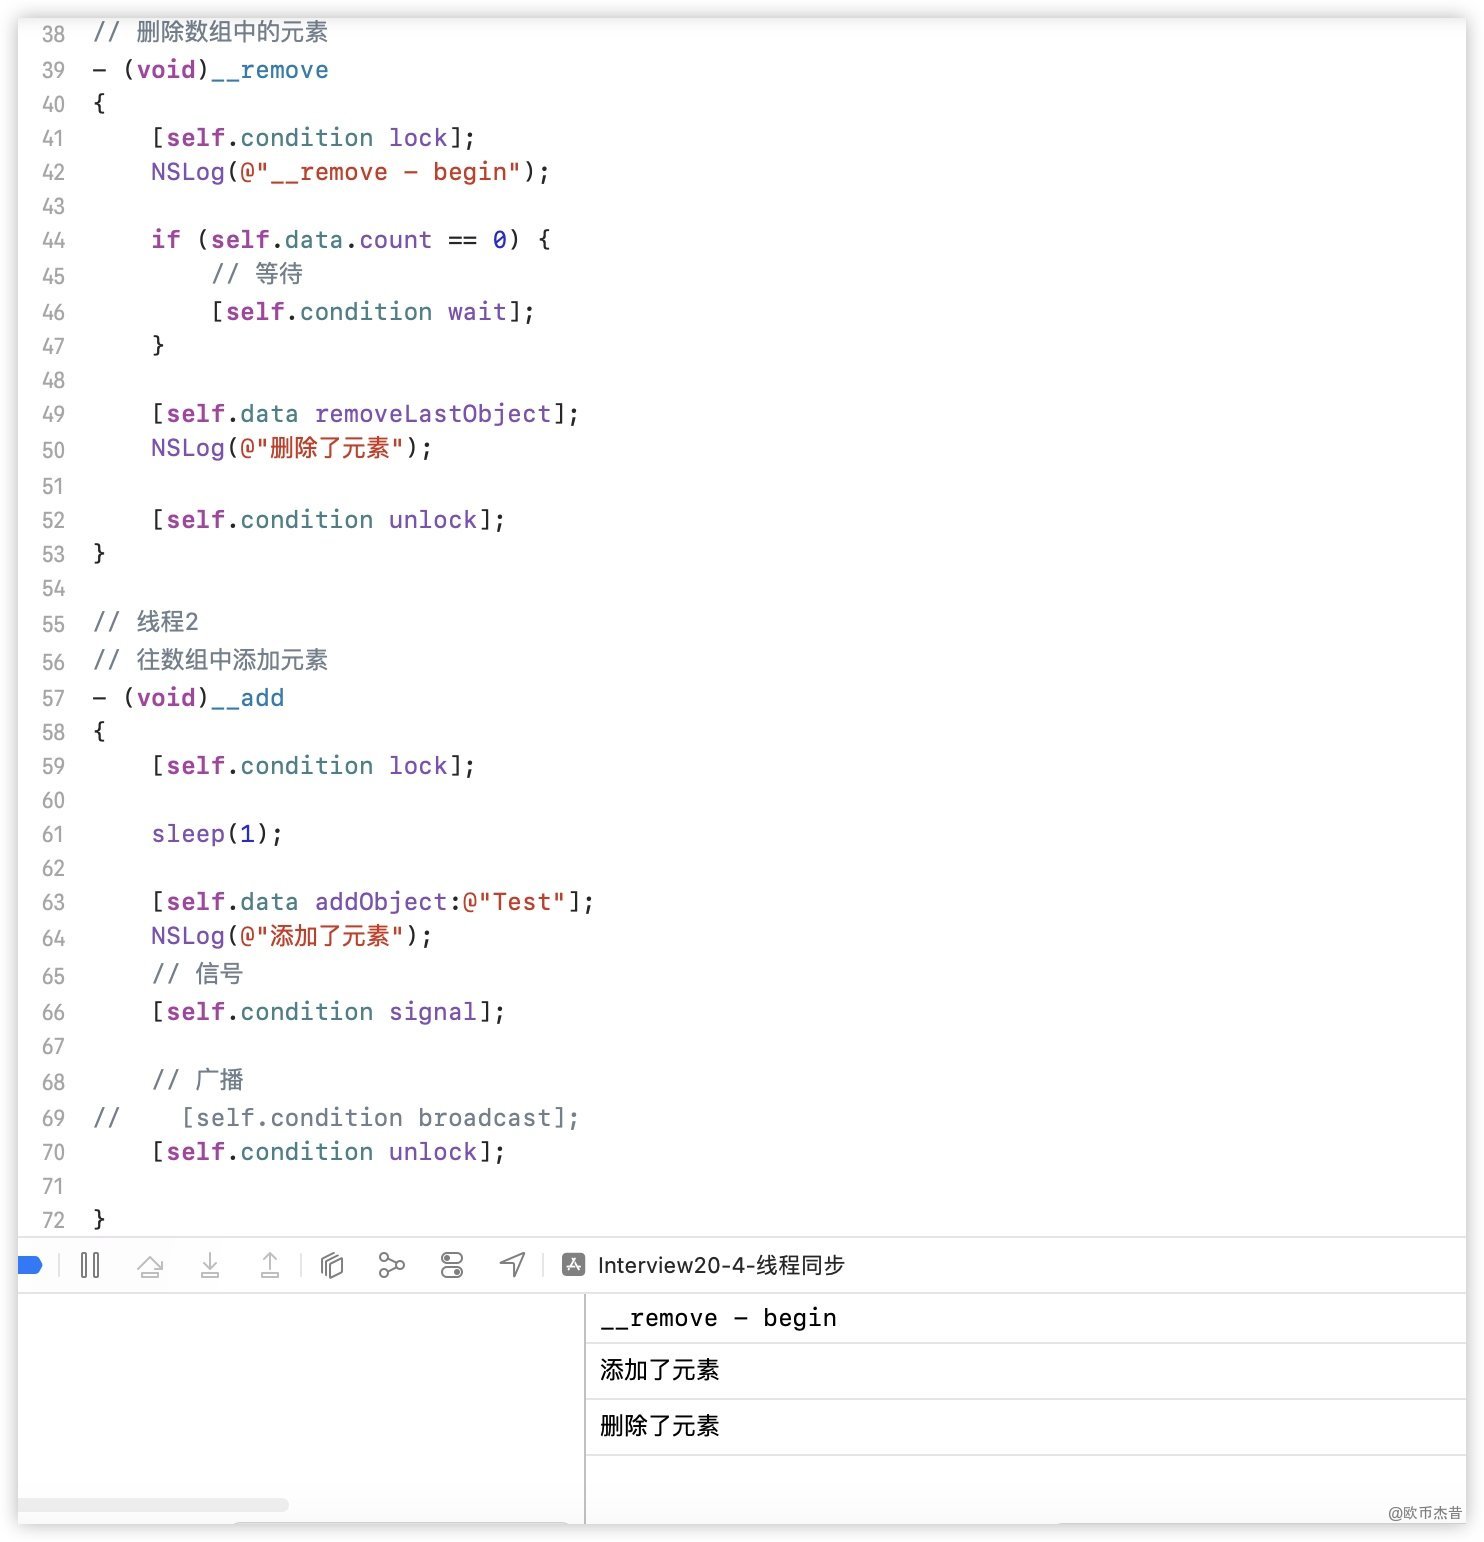The image size is (1484, 1542).
Task: Click line number 49 in the gutter
Action: click(53, 414)
